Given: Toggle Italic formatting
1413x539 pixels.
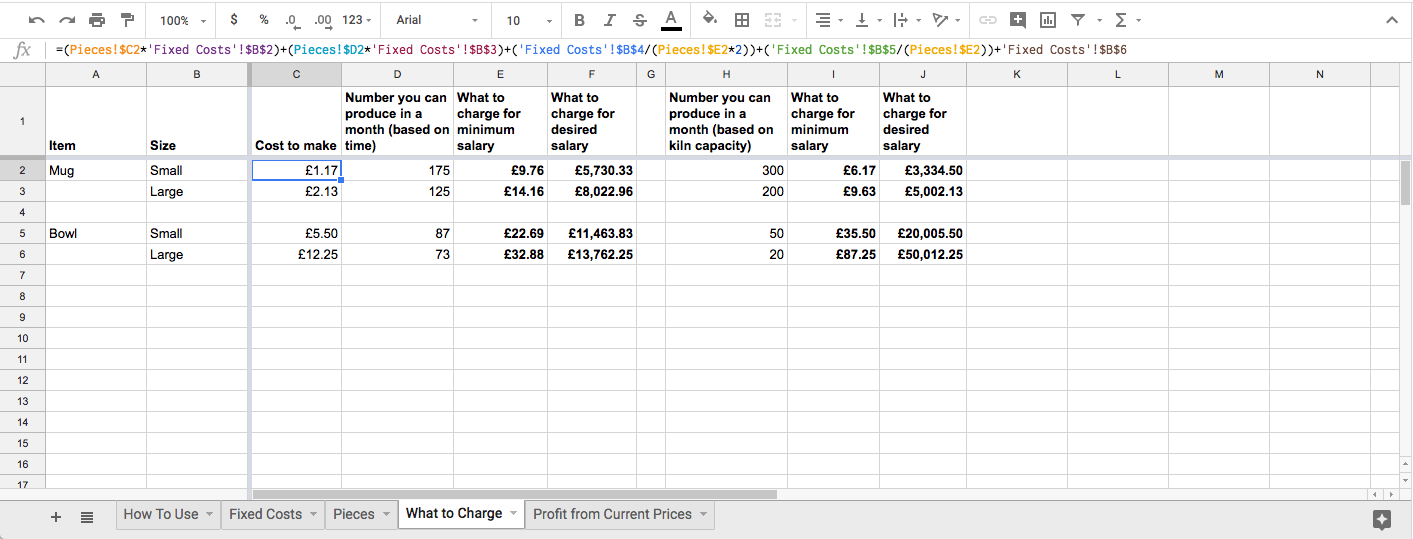Looking at the screenshot, I should (x=609, y=20).
